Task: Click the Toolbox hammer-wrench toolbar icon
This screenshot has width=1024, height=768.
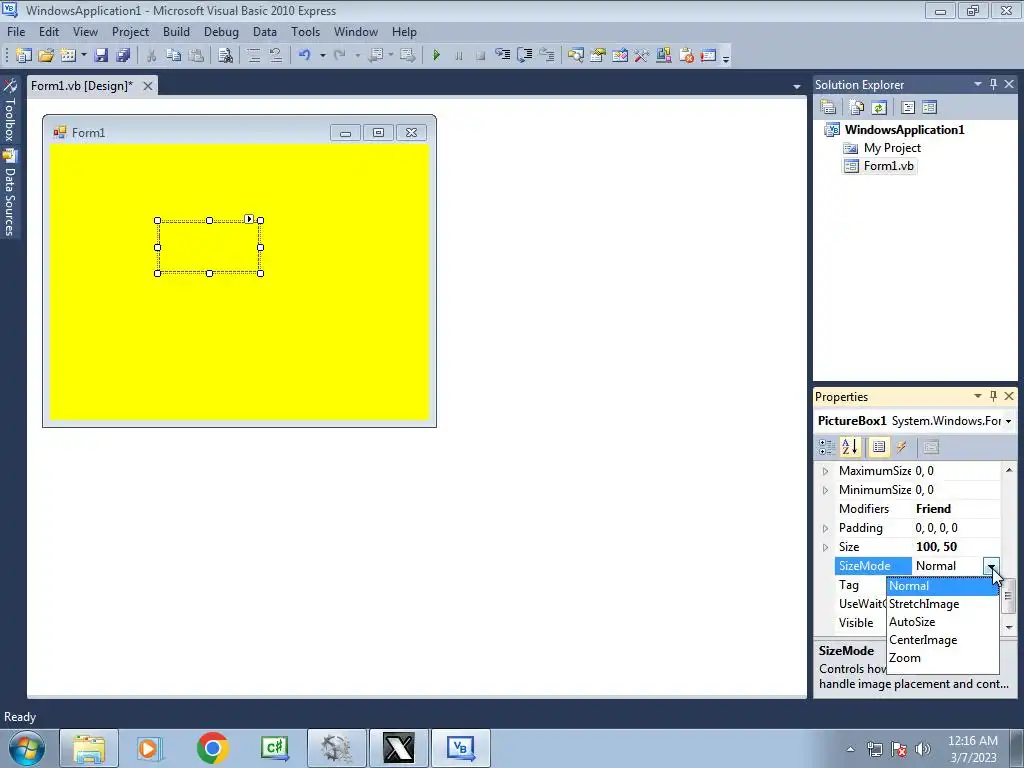Action: coord(641,56)
